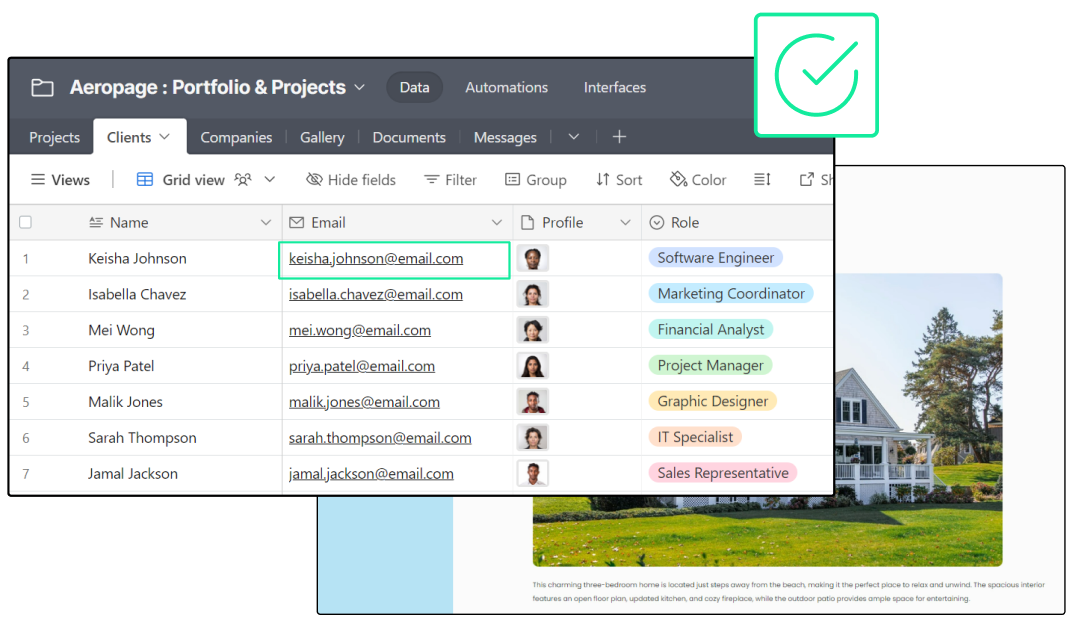Open the Aeropage base title dropdown chevron

pyautogui.click(x=359, y=88)
